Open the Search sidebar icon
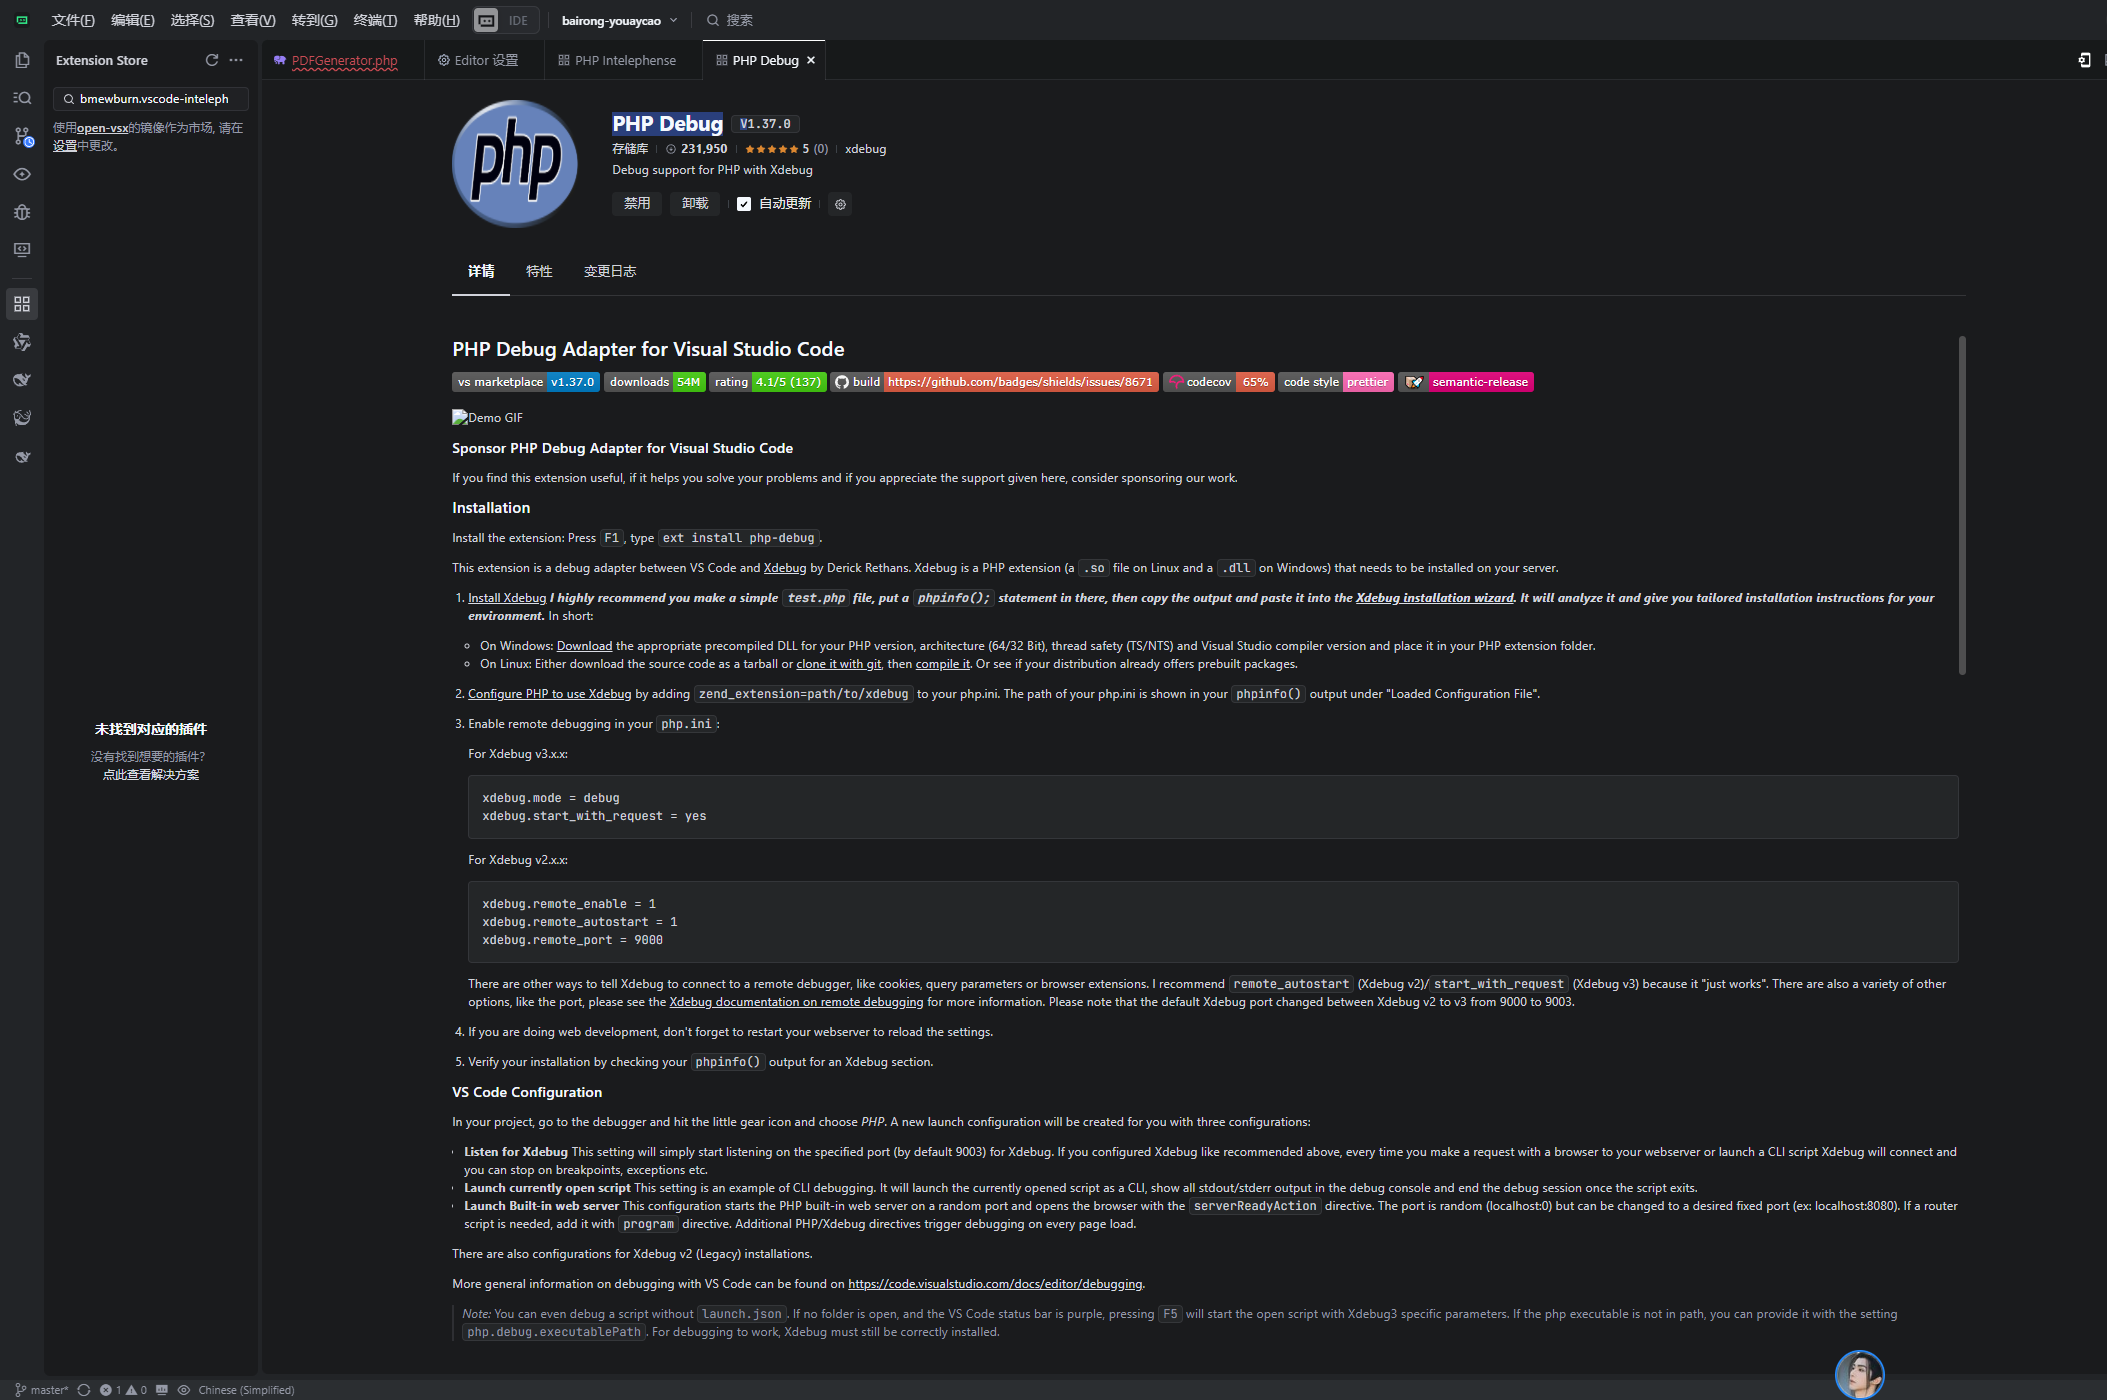 click(22, 97)
